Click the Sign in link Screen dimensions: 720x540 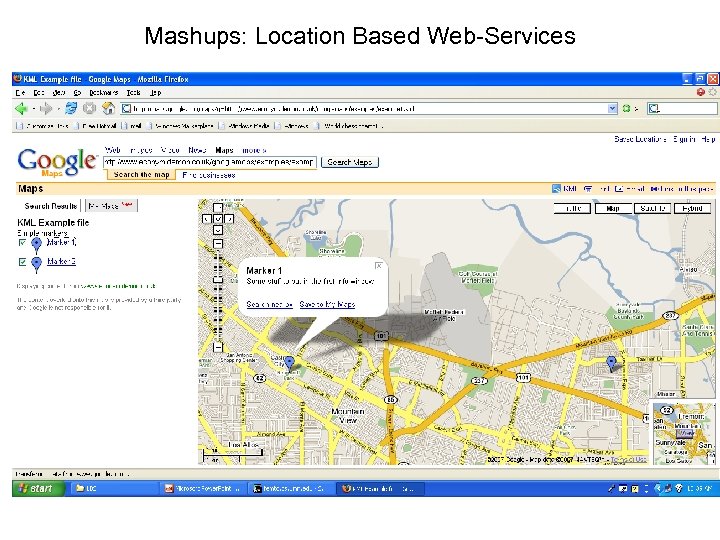pyautogui.click(x=684, y=139)
